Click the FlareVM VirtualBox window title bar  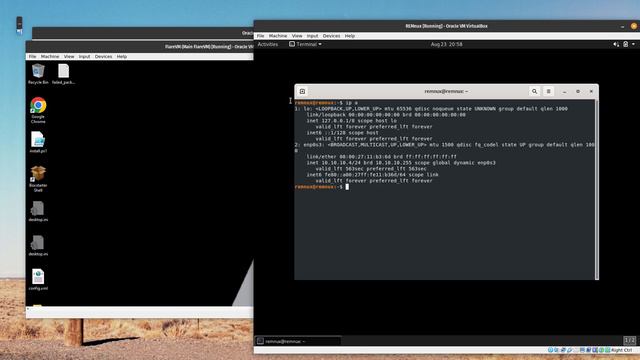click(x=139, y=47)
